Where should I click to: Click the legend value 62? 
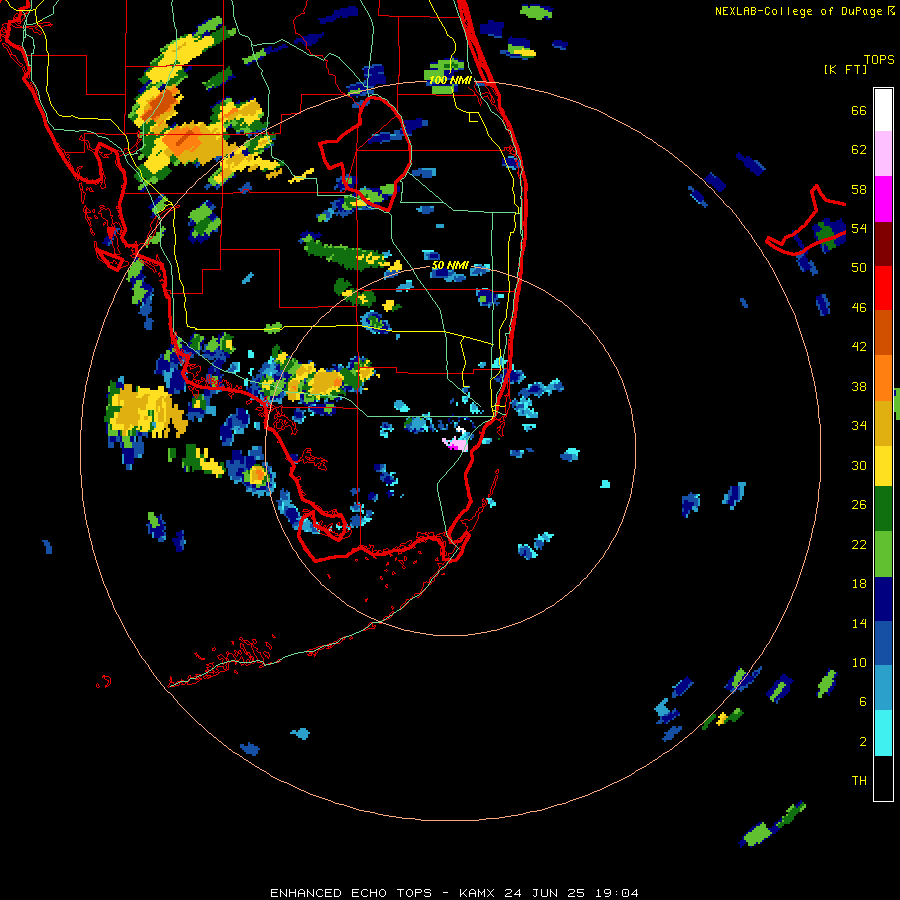(x=859, y=150)
